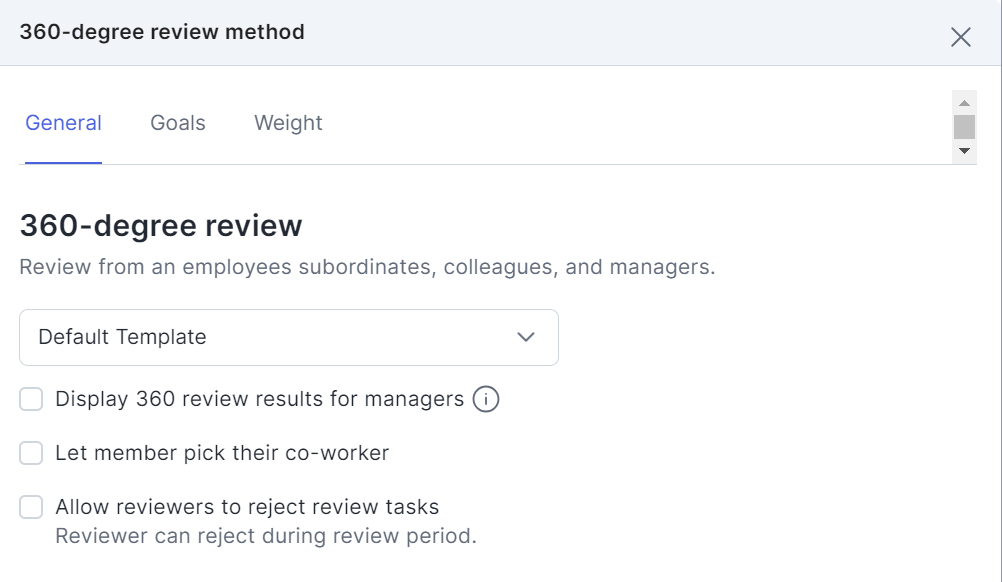Open the Default Template dropdown
Viewport: 1002px width, 582px height.
point(288,337)
